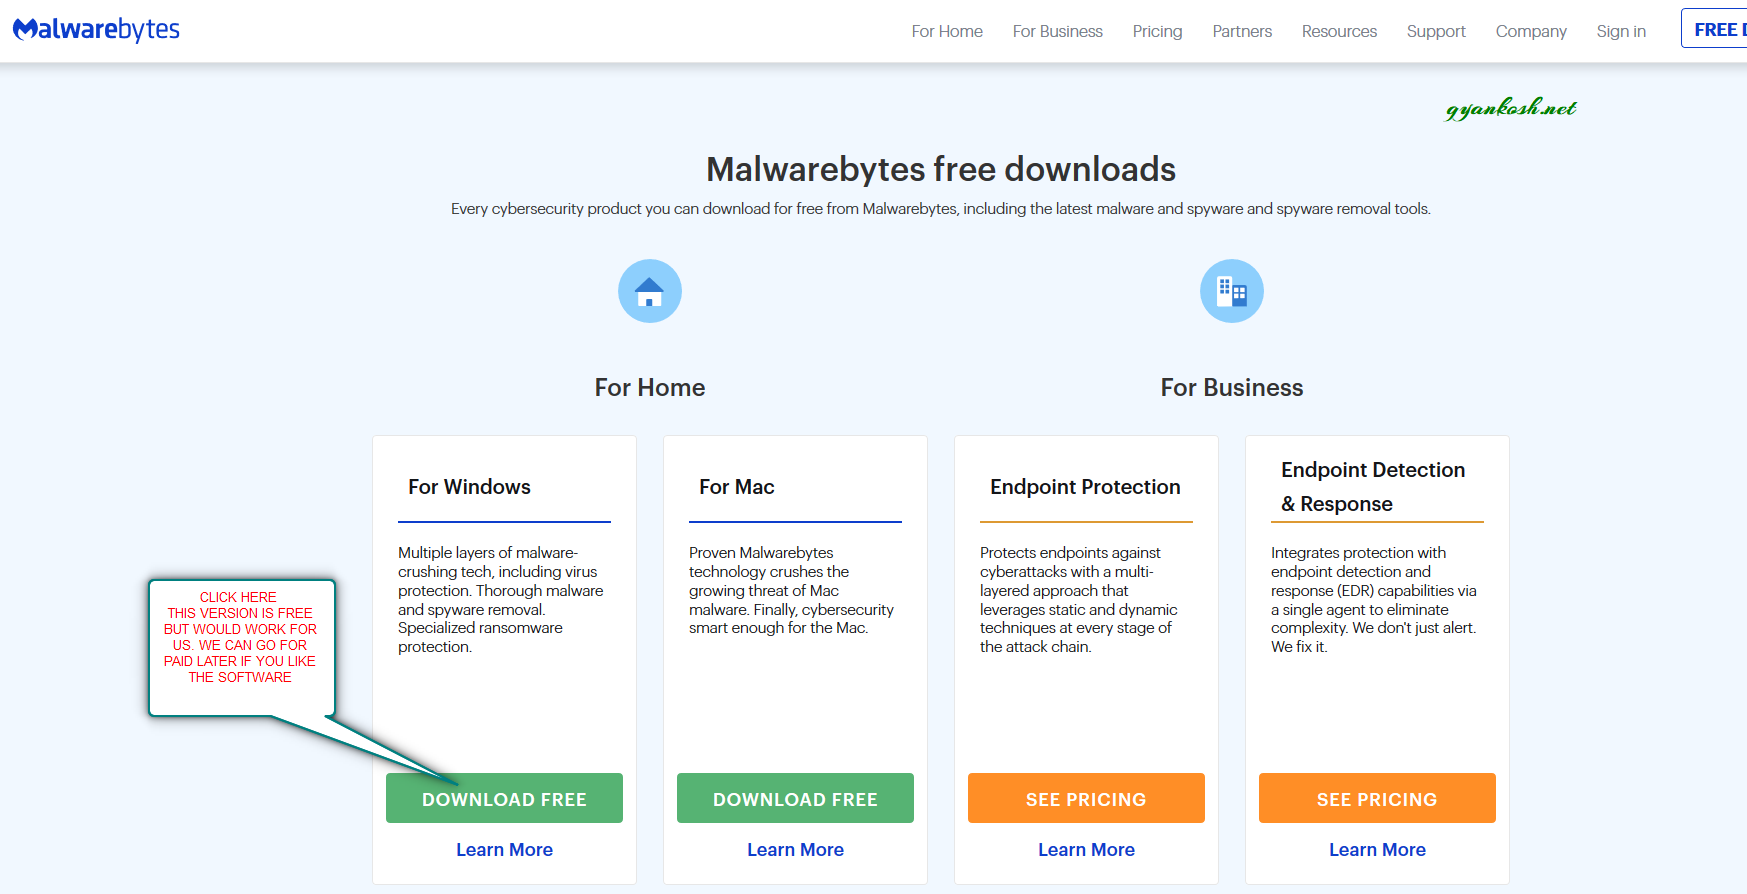Open the For Business menu

point(1058,31)
